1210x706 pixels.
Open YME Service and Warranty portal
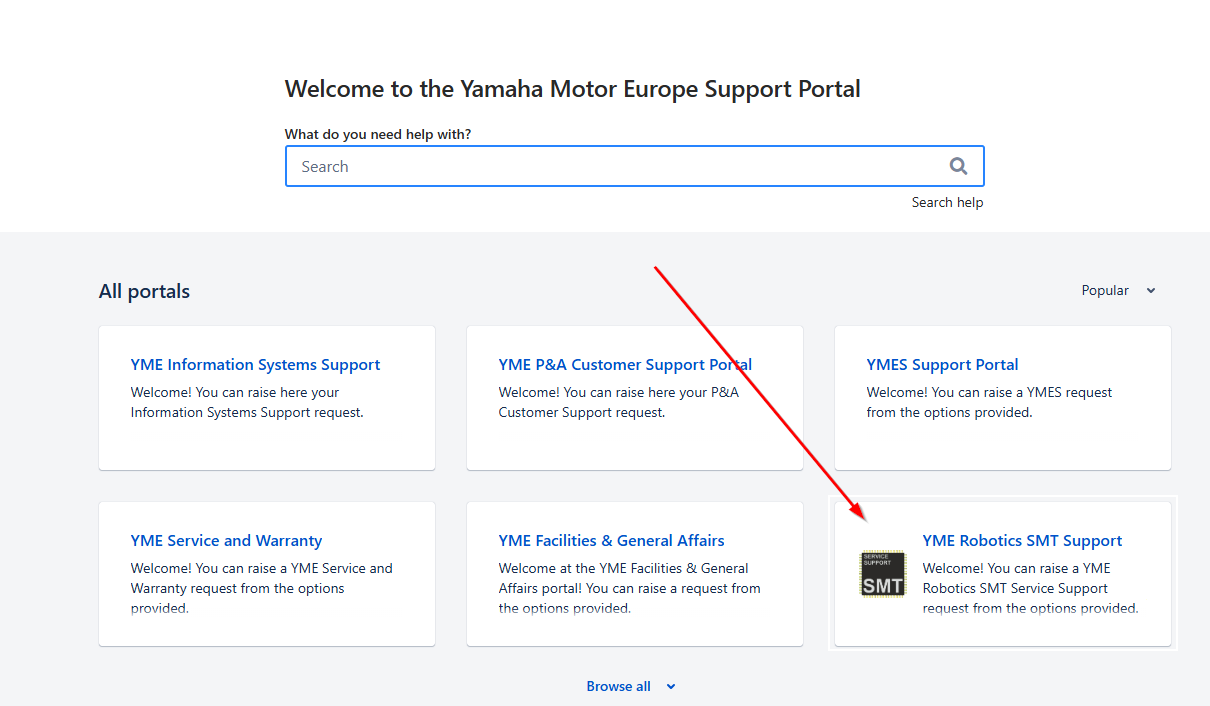tap(226, 541)
